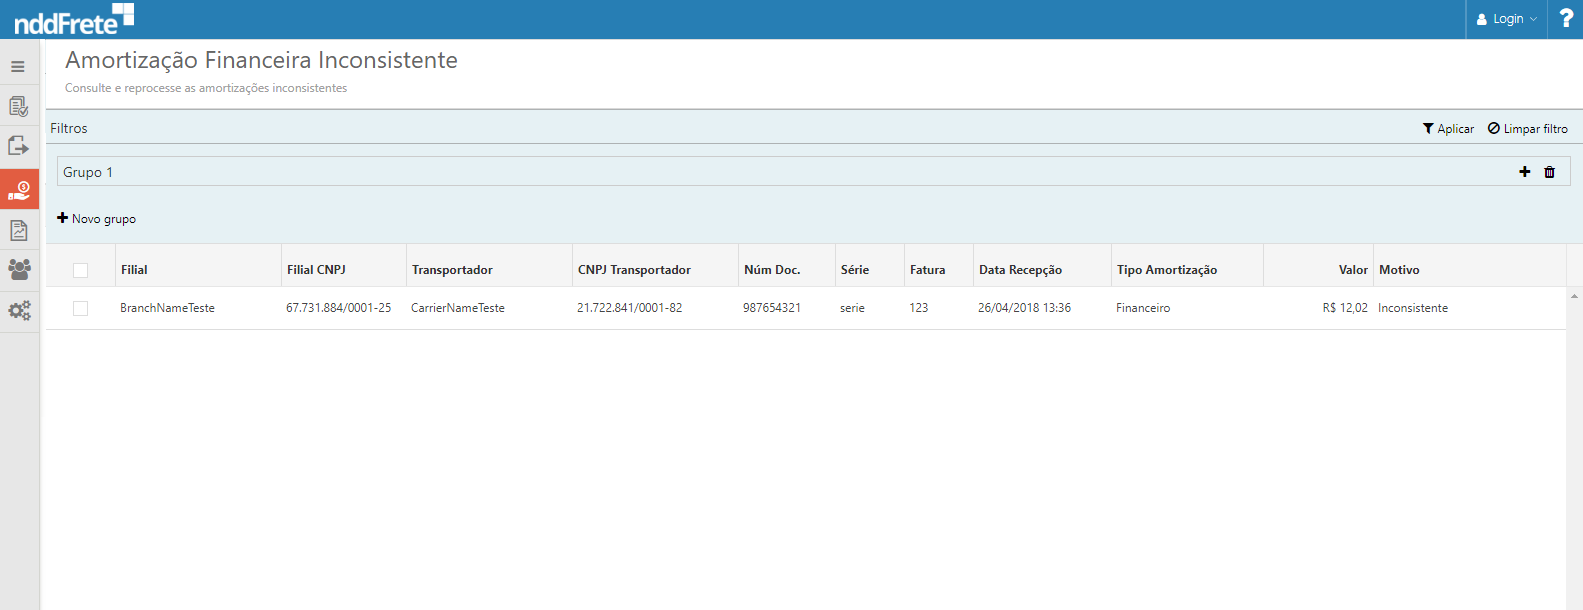This screenshot has height=610, width=1583.
Task: Sort by Data Recepção column header
Action: (1020, 270)
